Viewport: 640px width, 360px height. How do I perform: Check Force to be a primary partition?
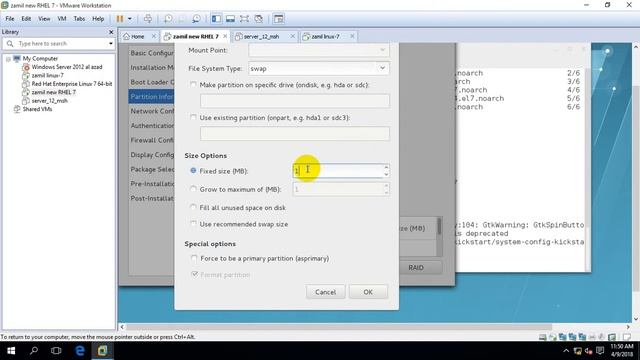194,258
